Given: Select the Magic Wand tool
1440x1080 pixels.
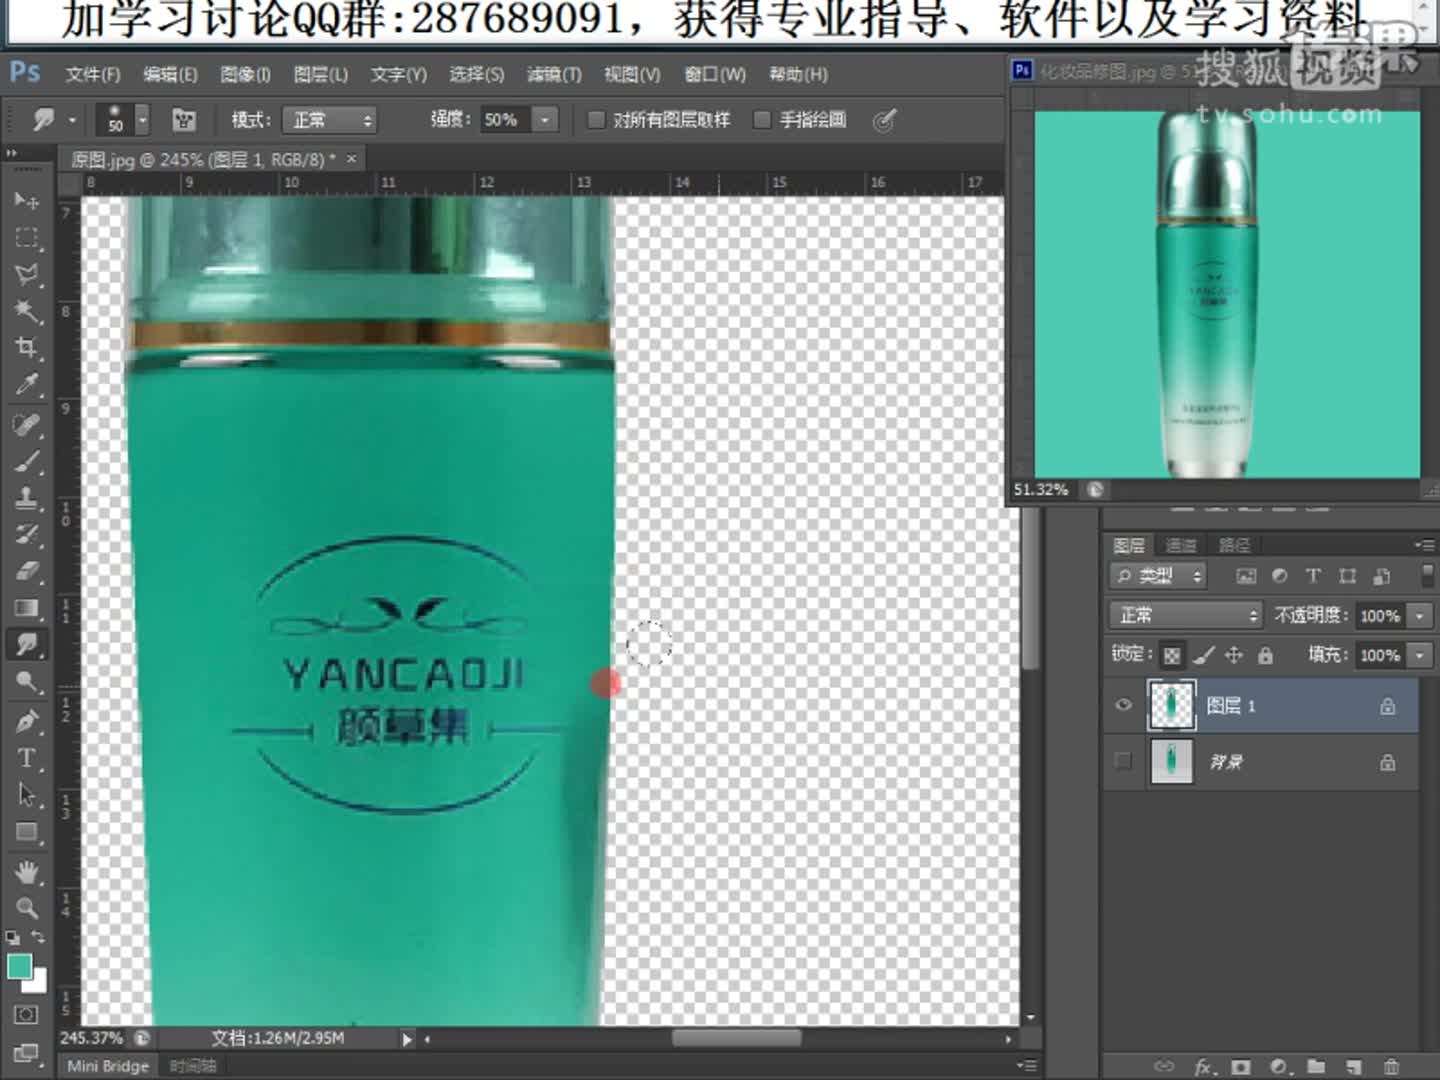Looking at the screenshot, I should (26, 311).
